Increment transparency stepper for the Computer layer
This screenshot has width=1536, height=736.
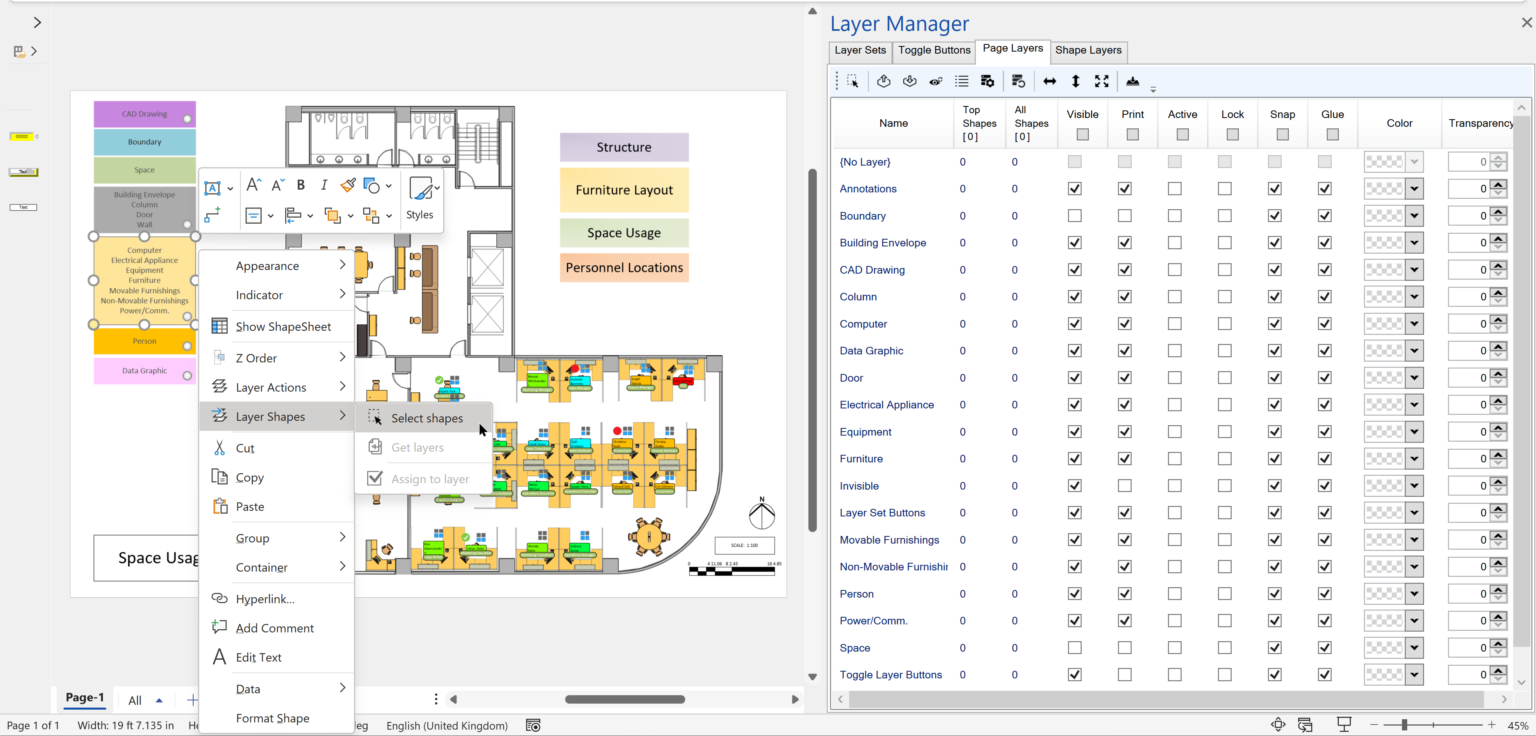(1498, 319)
